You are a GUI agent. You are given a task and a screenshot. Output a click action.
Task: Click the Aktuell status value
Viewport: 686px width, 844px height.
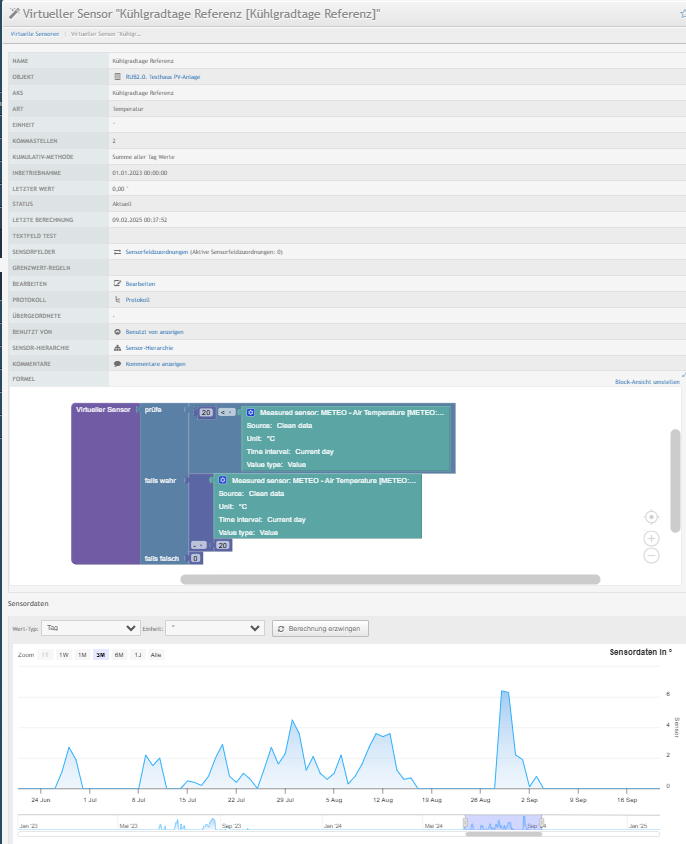[122, 203]
